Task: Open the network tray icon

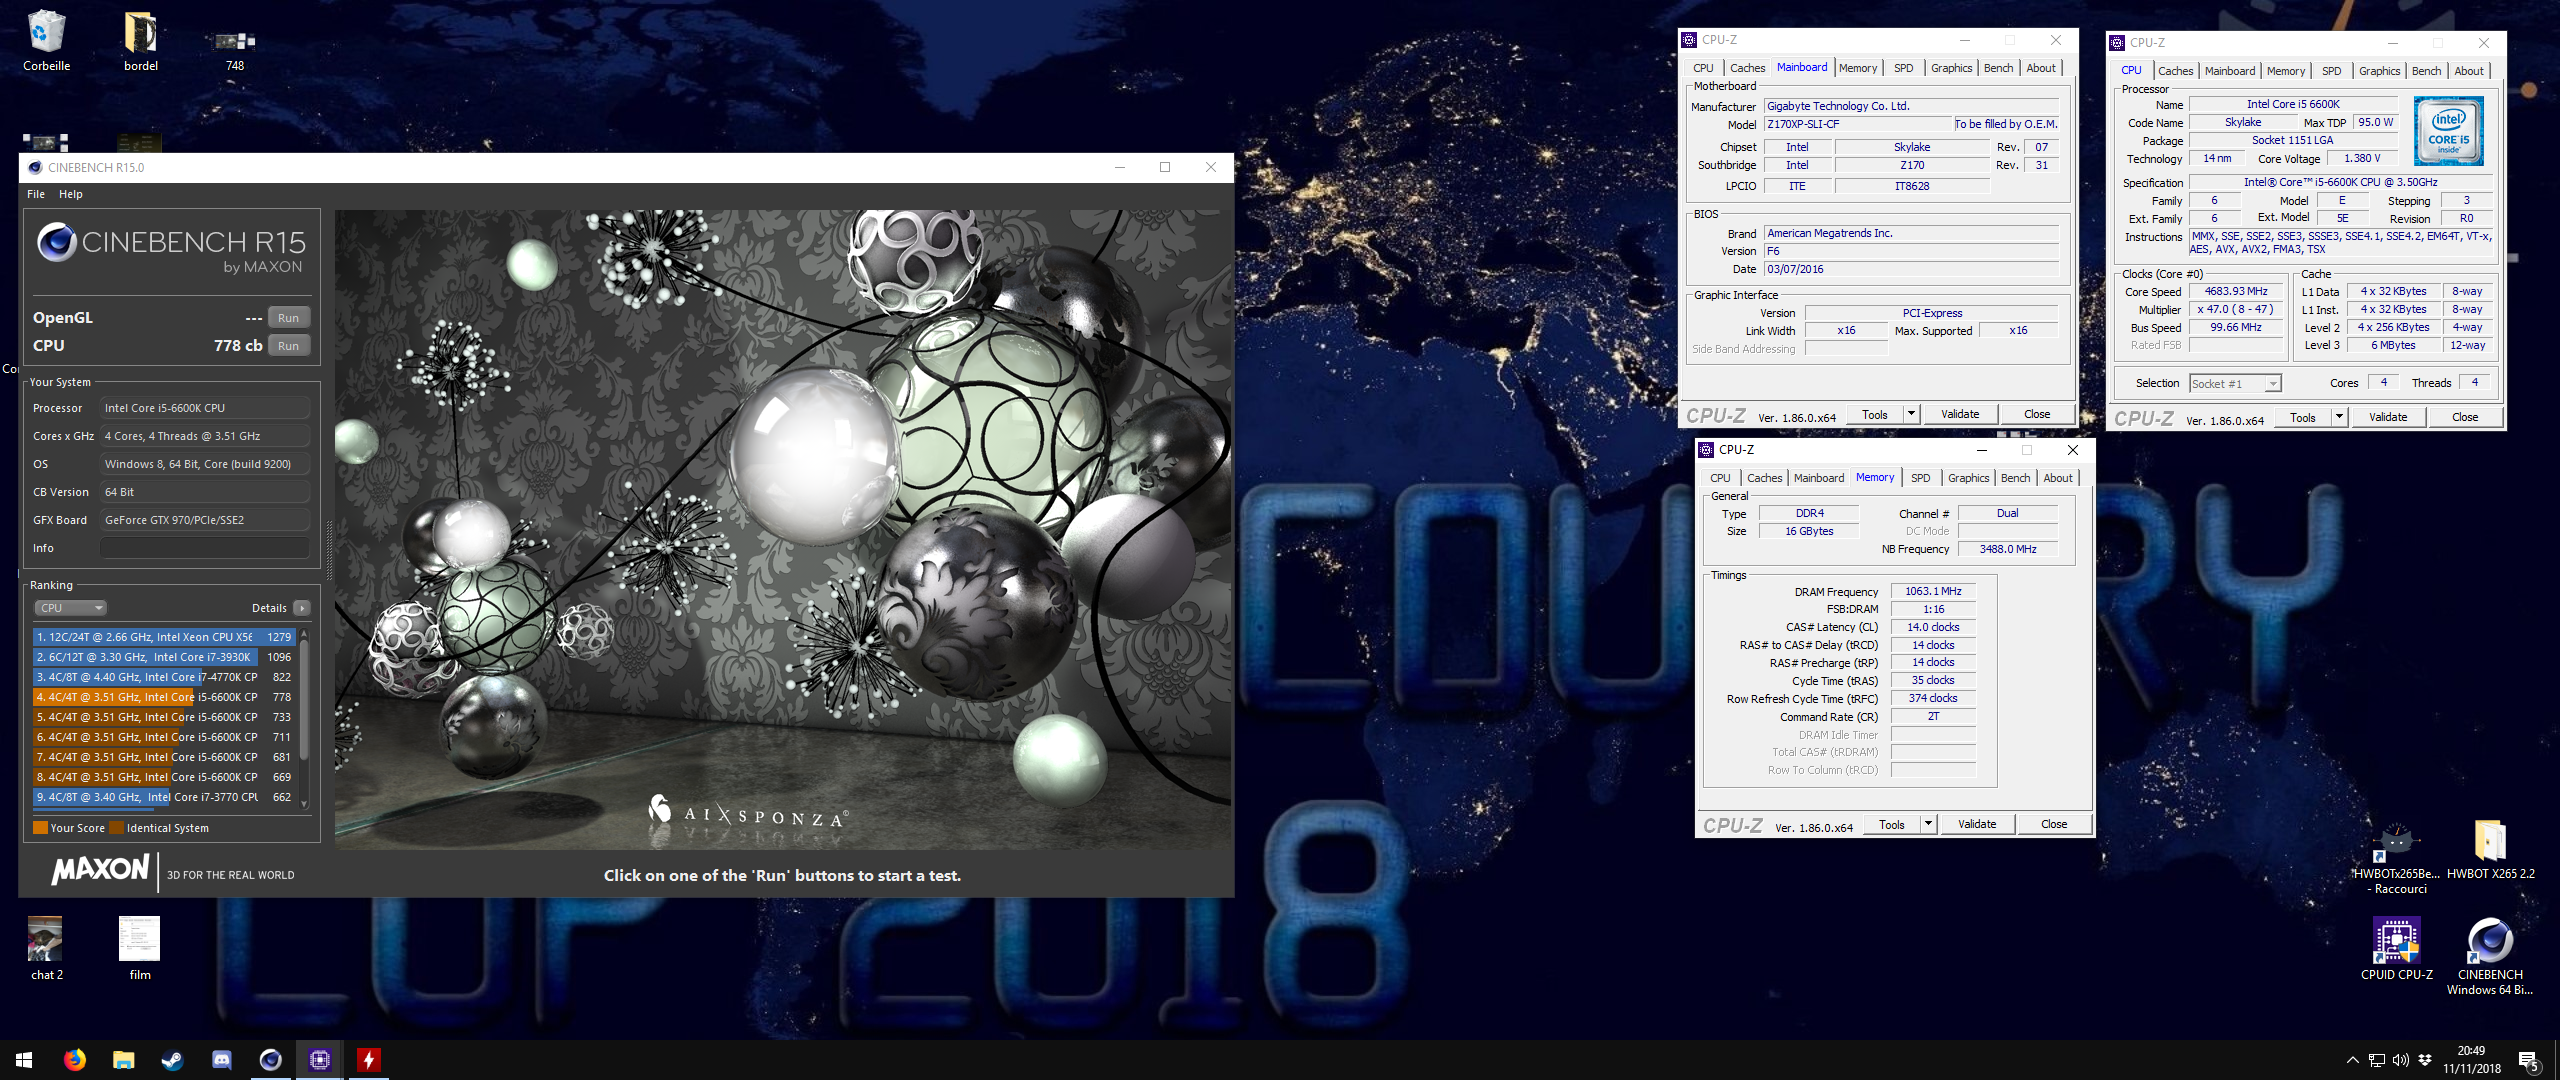Action: pyautogui.click(x=2376, y=1060)
